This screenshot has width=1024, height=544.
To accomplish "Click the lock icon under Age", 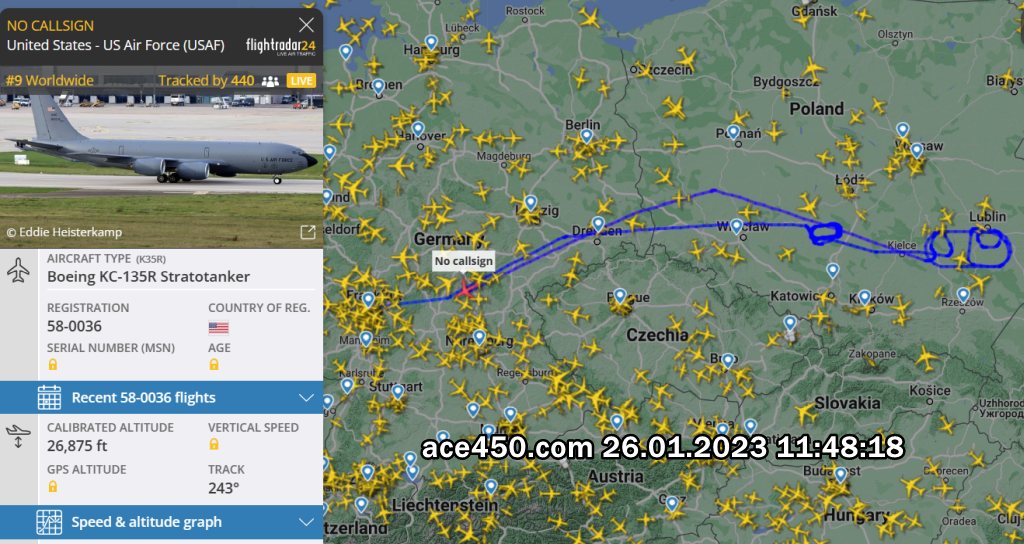I will (214, 364).
